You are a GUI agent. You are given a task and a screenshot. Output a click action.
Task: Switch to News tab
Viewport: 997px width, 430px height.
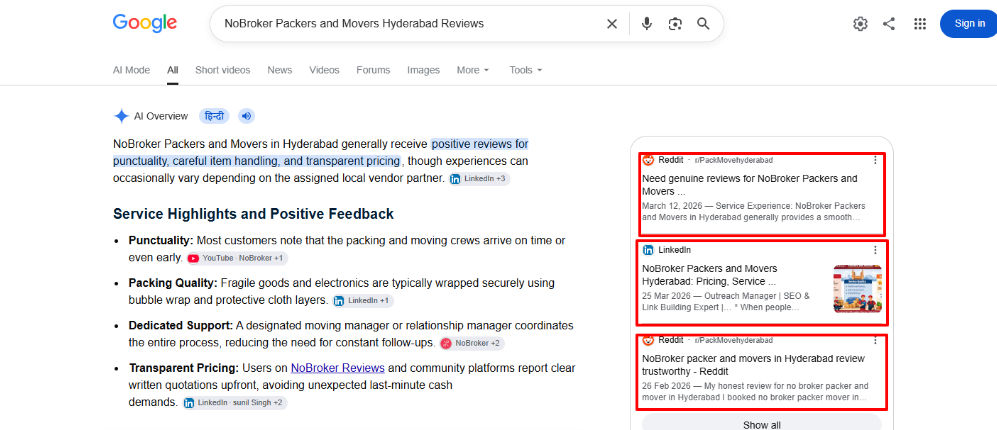(280, 70)
